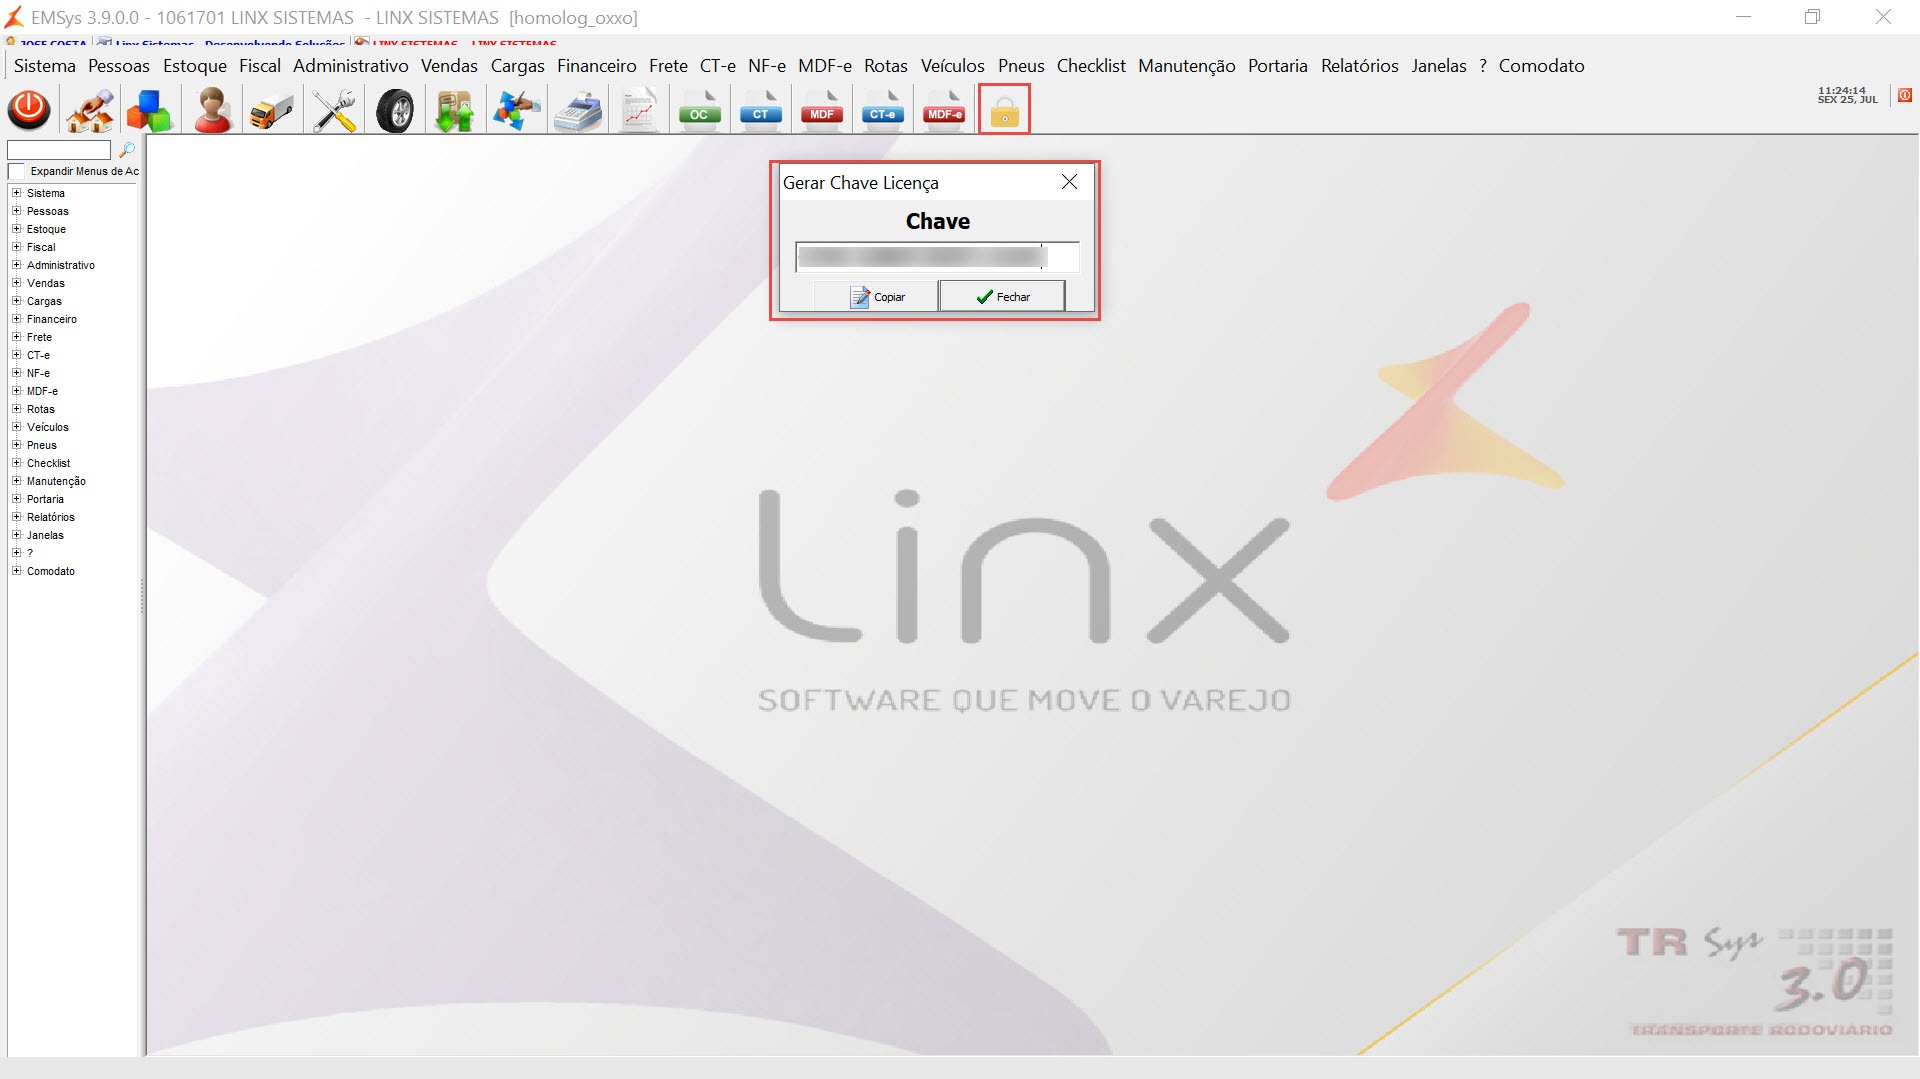
Task: Select NF-e in the sidebar tree
Action: pyautogui.click(x=38, y=373)
